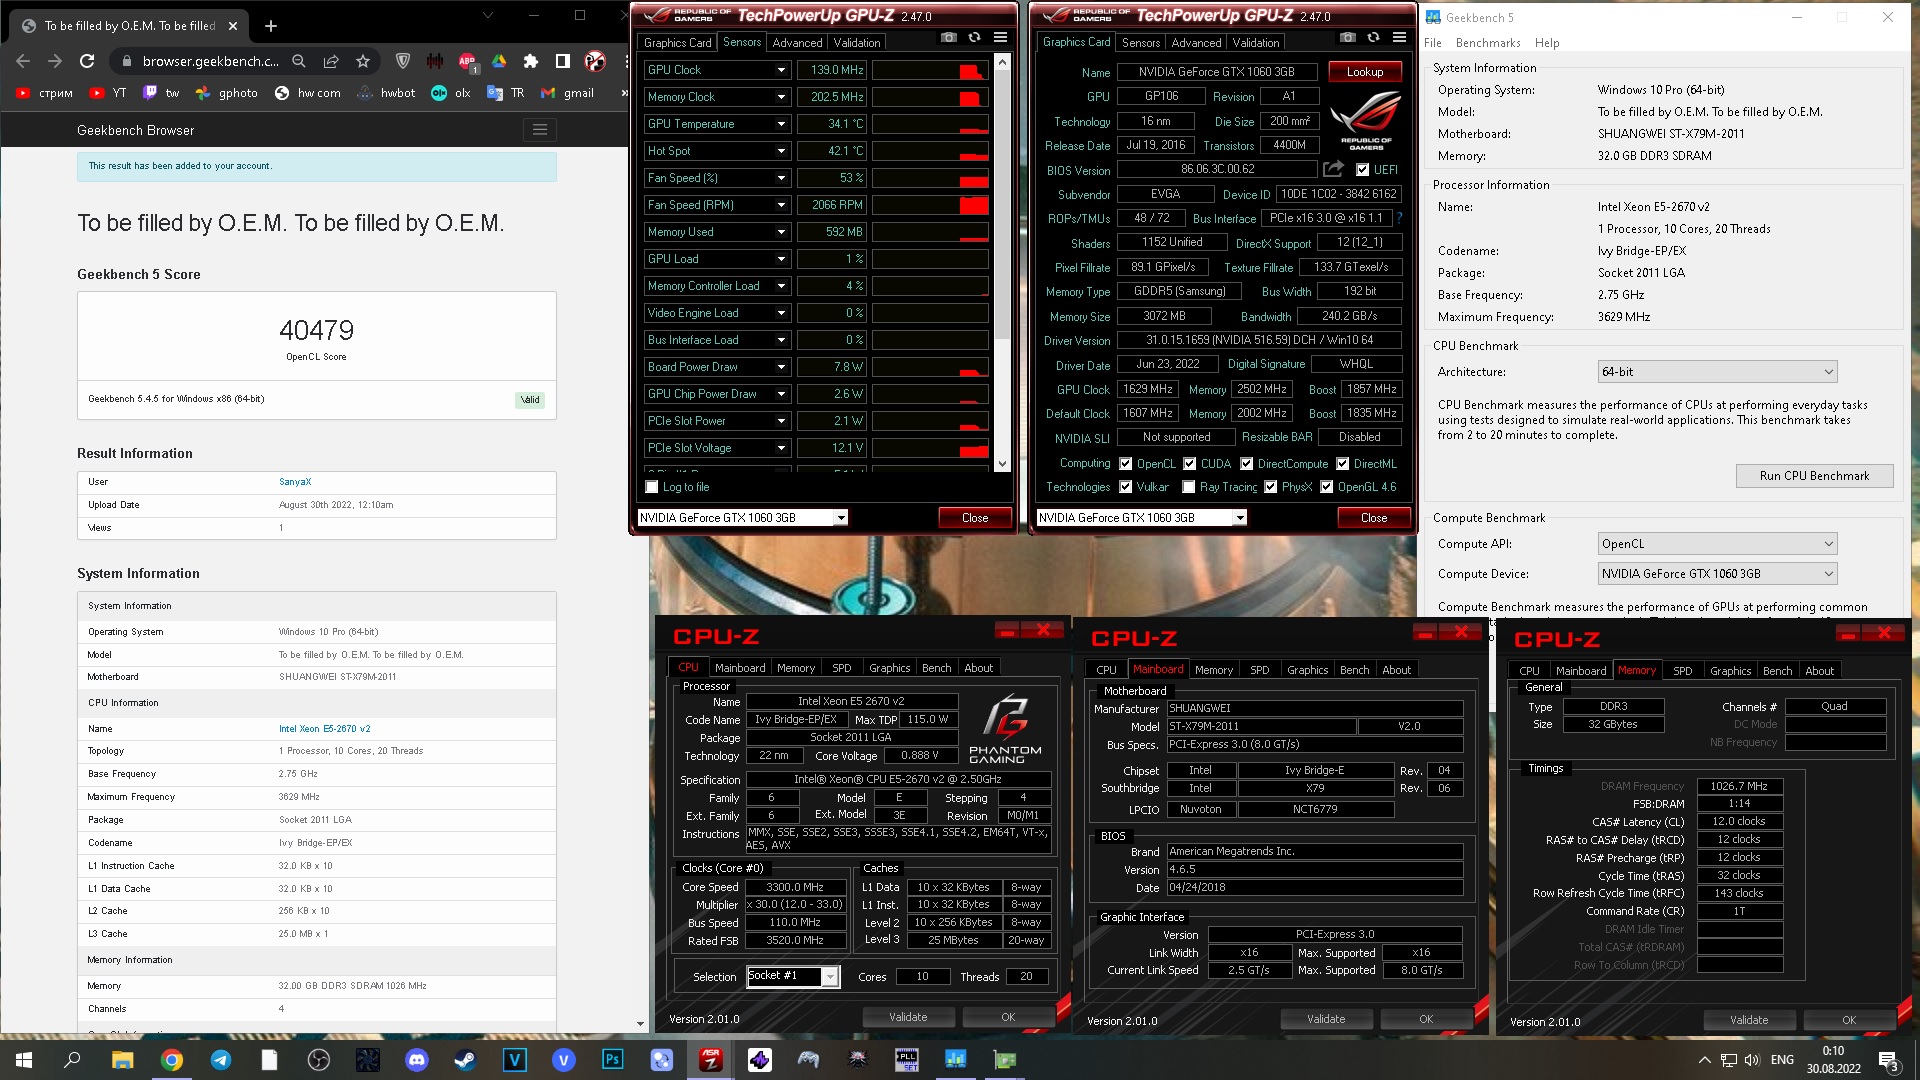Reload the Geekbench Browser page
This screenshot has height=1080, width=1920.
[x=87, y=61]
